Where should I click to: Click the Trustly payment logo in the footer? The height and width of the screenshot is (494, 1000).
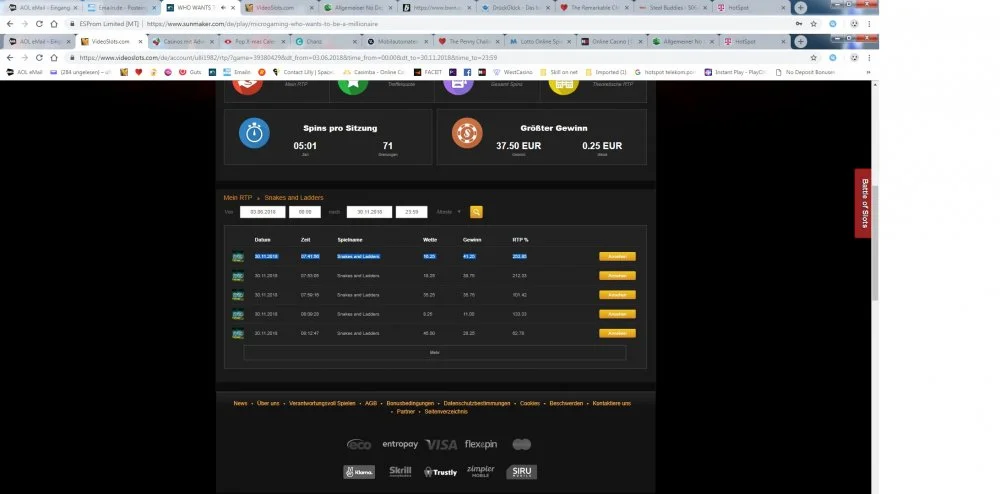pyautogui.click(x=440, y=472)
